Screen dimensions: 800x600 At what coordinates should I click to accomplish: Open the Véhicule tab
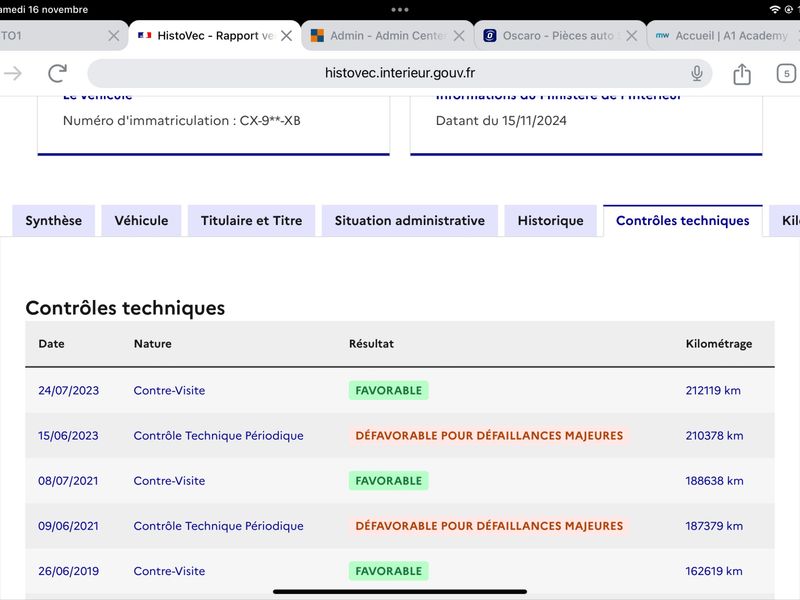[141, 221]
